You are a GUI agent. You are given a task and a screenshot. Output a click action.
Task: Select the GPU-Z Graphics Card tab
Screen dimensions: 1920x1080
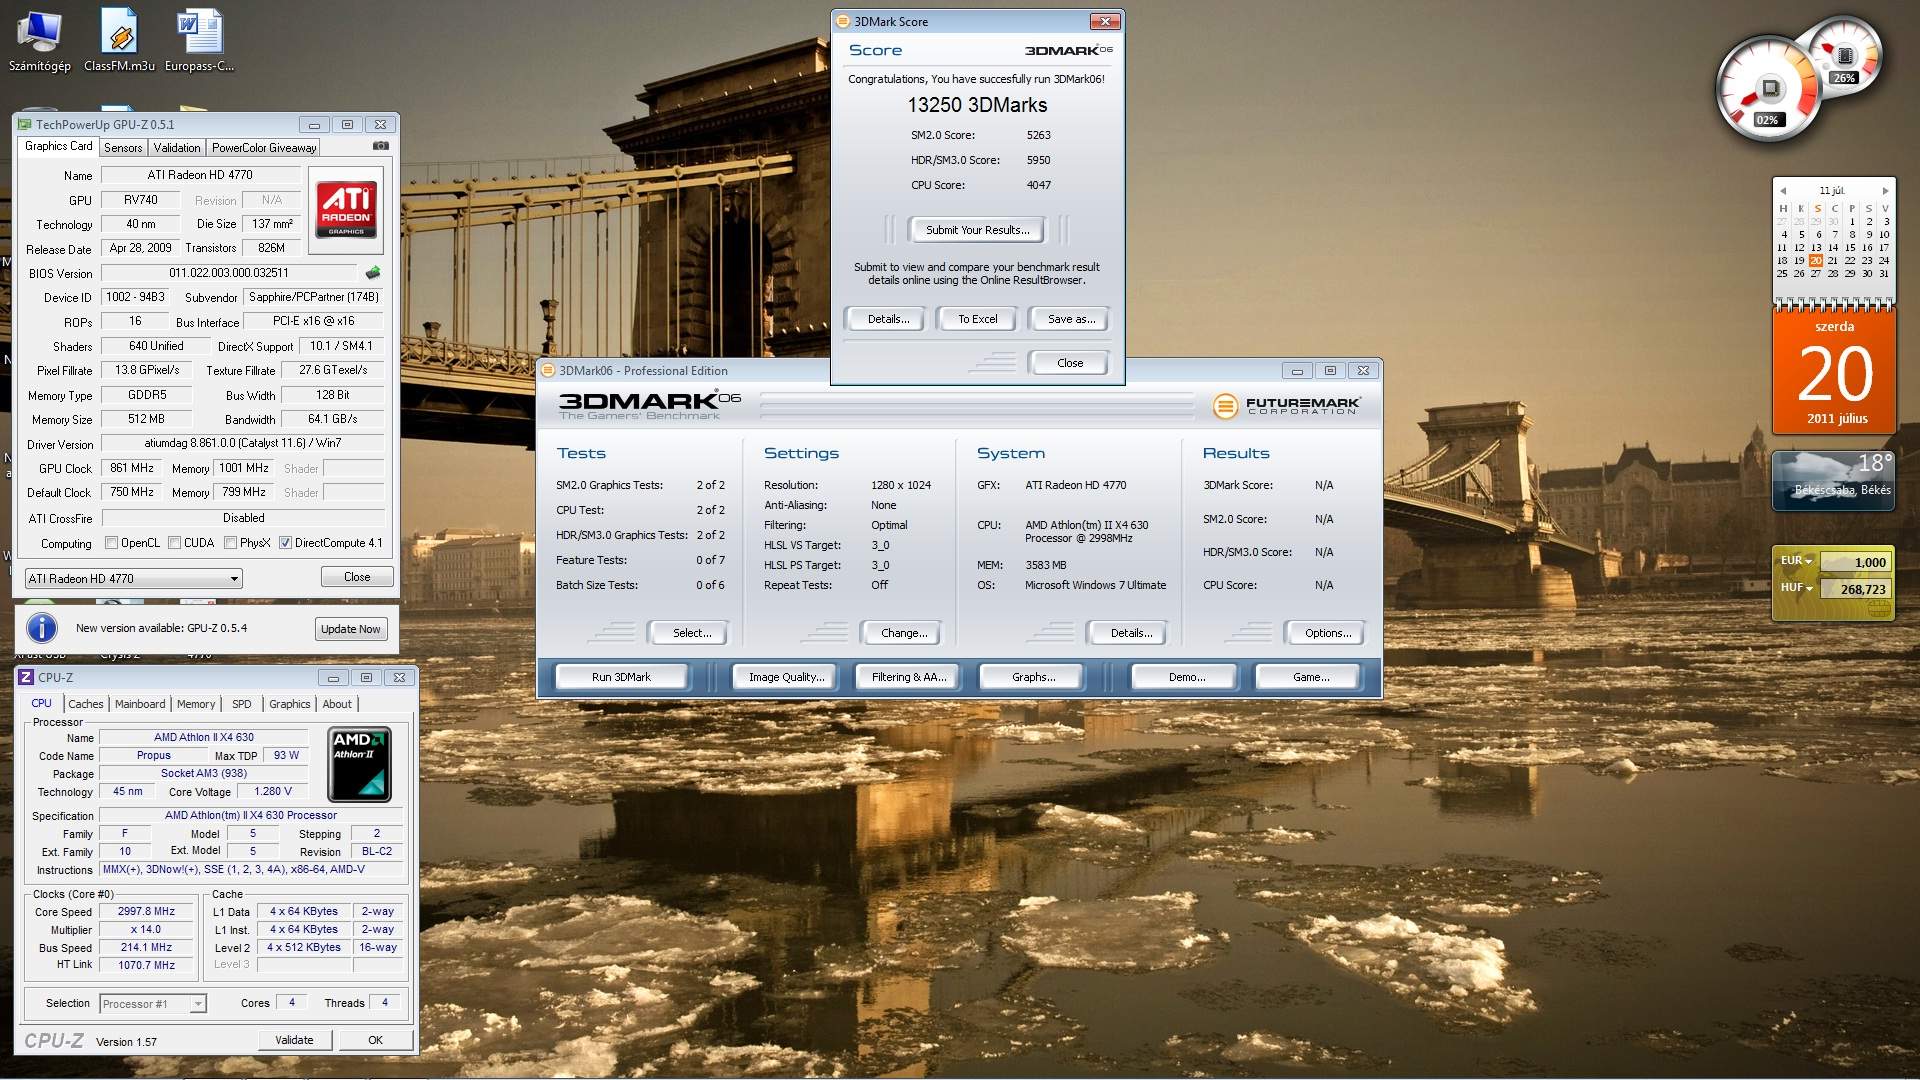tap(59, 146)
